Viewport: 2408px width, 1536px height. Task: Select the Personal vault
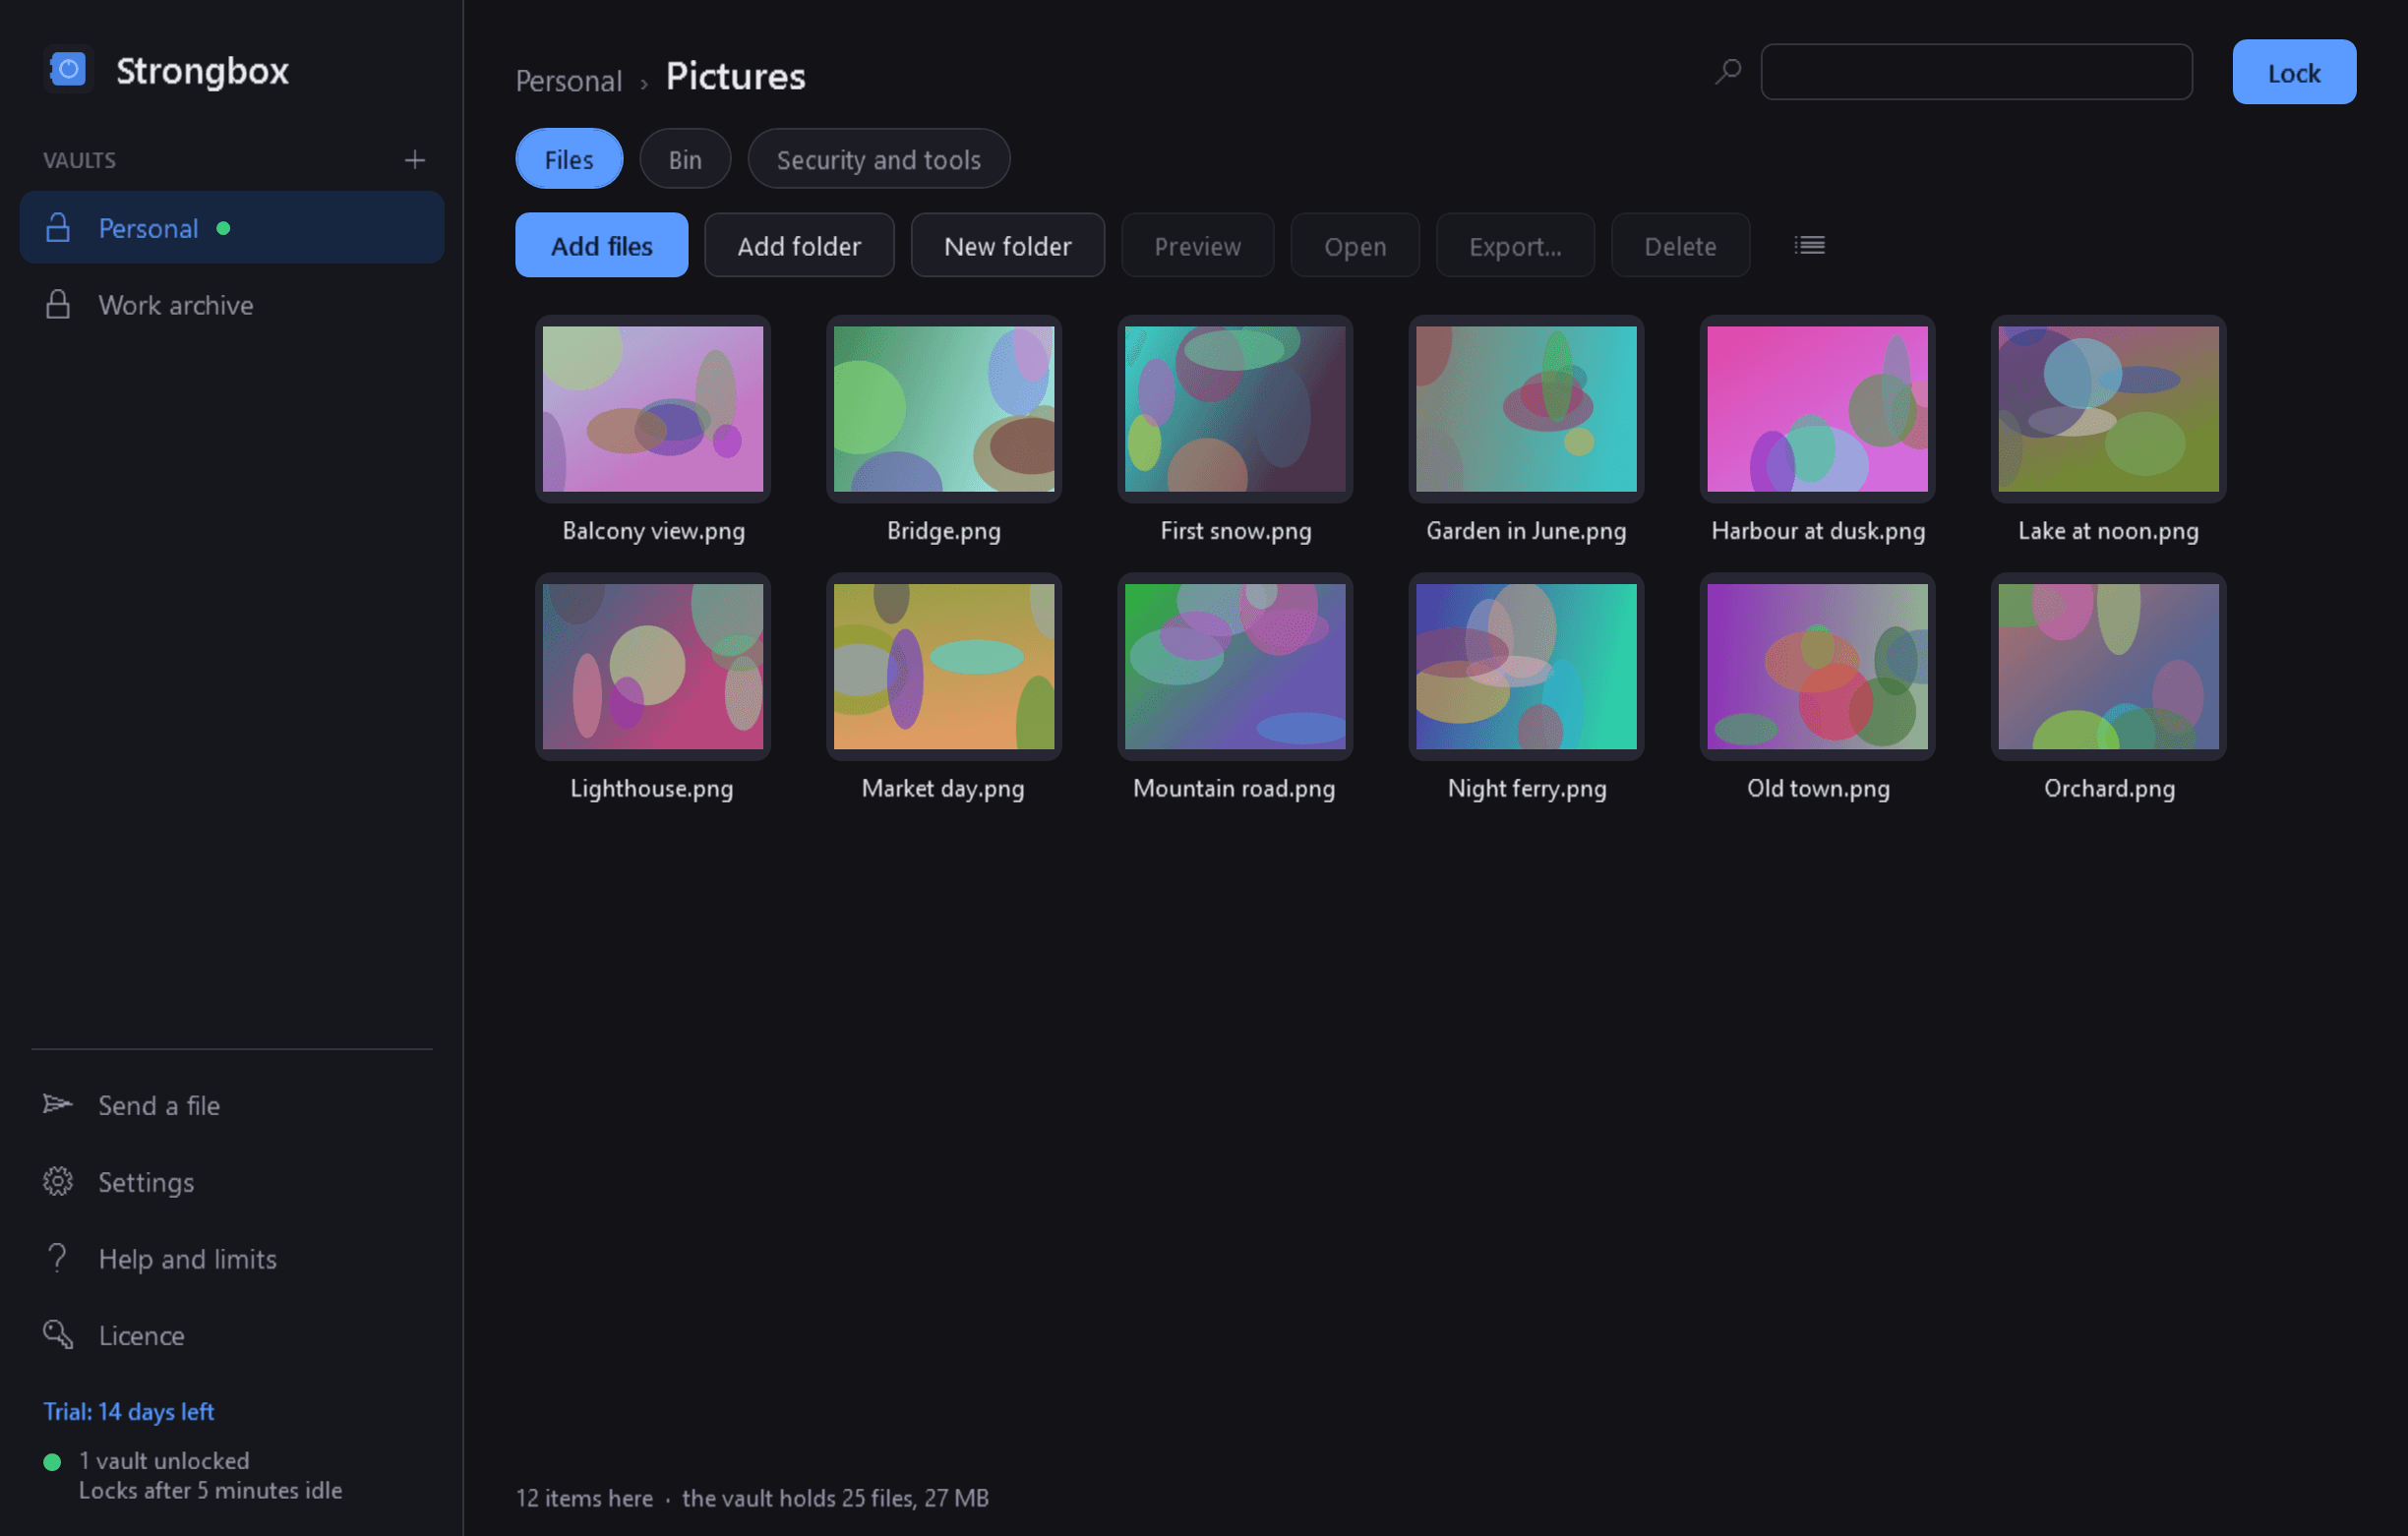tap(232, 228)
